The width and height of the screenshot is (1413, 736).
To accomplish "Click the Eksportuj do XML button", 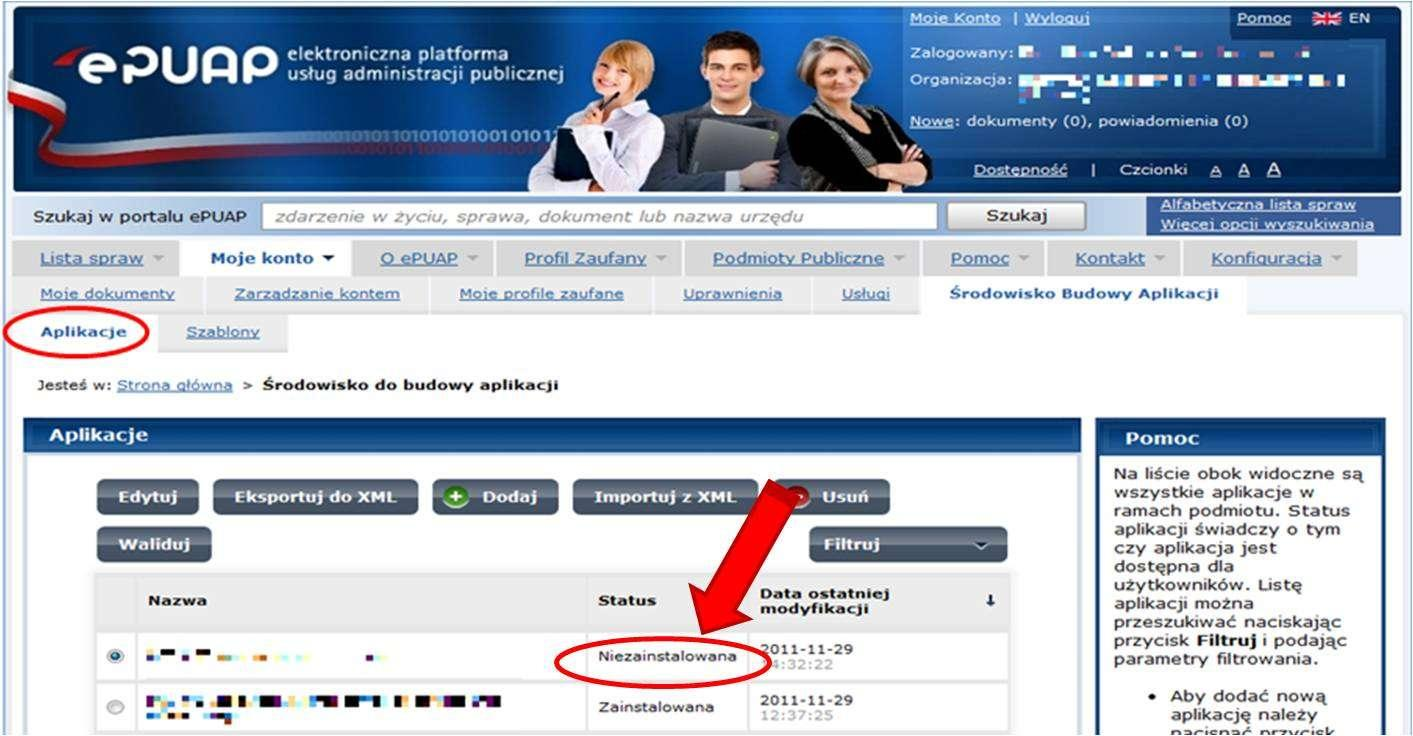I will 315,497.
